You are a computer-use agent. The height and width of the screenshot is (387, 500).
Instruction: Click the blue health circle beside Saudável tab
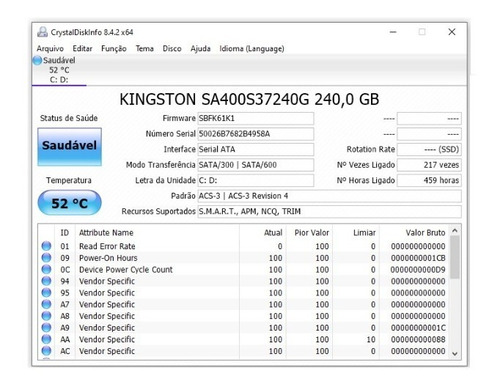[37, 61]
